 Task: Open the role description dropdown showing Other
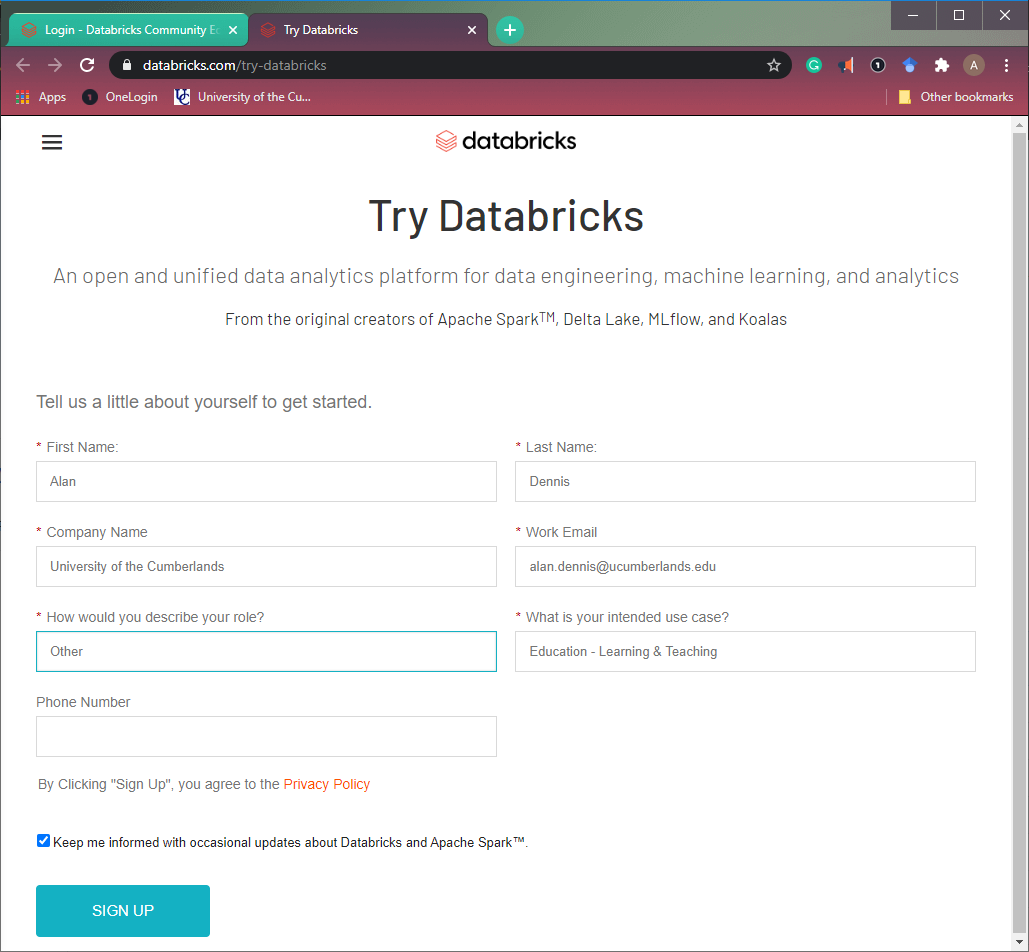(266, 651)
